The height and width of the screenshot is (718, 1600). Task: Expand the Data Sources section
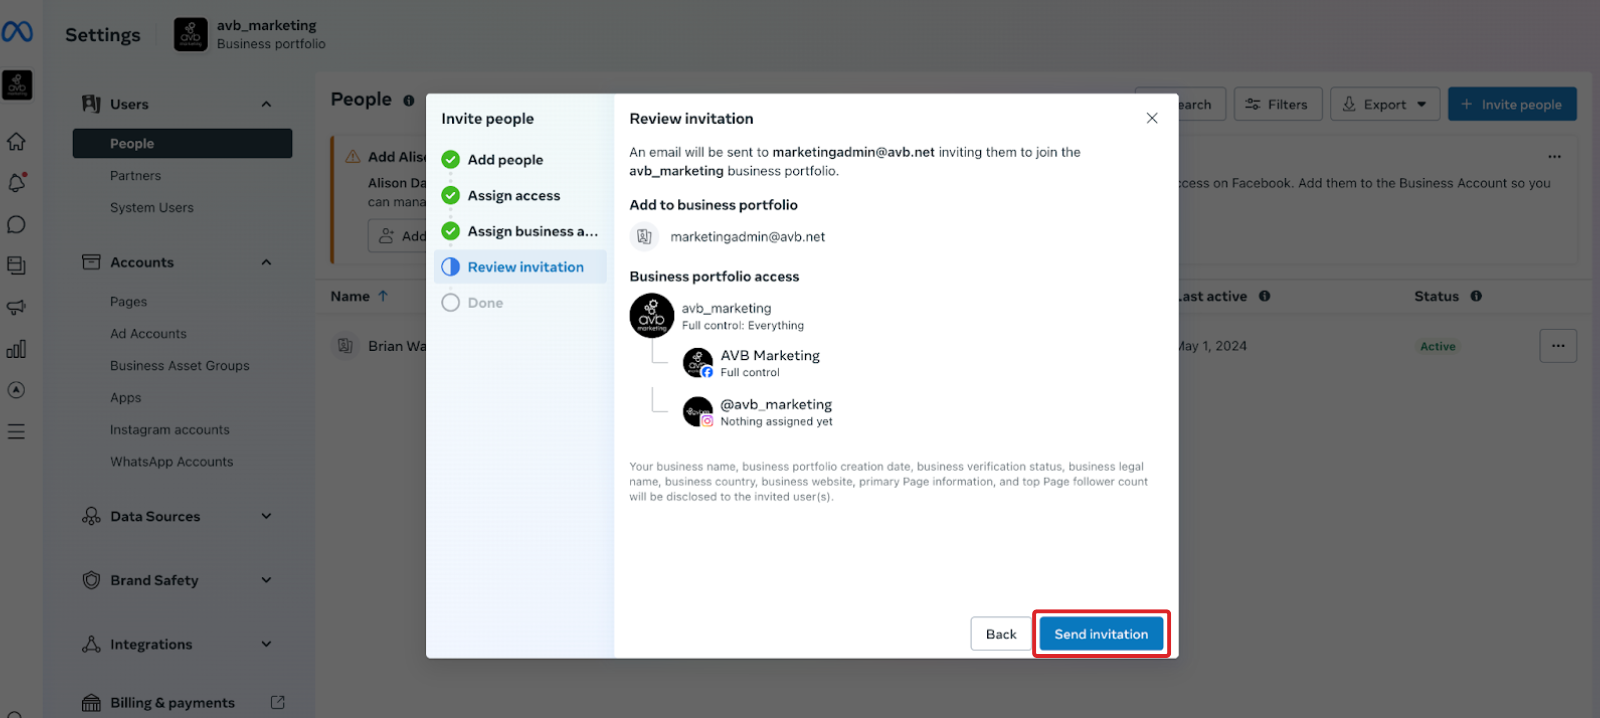coord(266,516)
